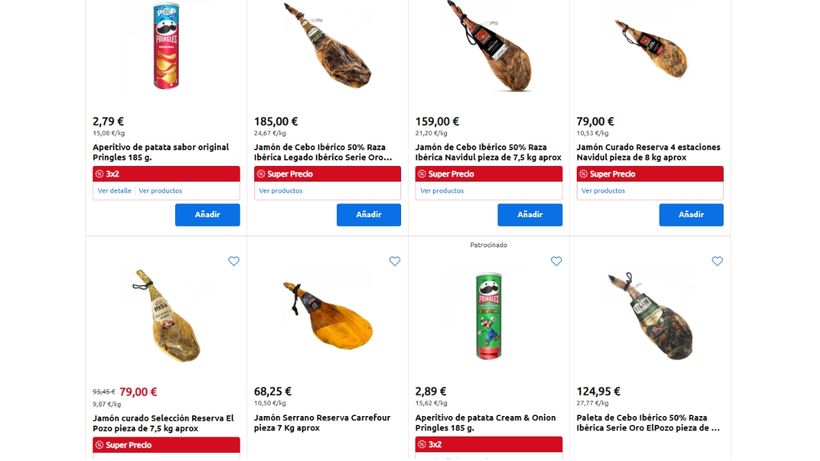View the Jamón Serrano Reserva Carrefour product photo

pos(327,314)
